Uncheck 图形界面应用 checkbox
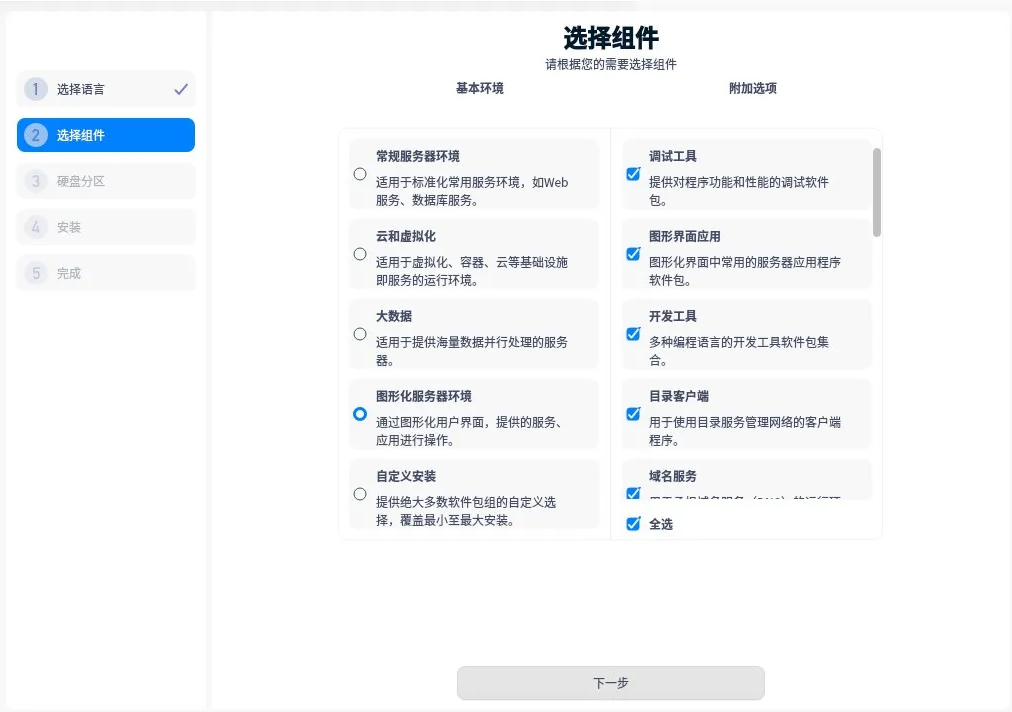This screenshot has width=1012, height=712. tap(633, 254)
